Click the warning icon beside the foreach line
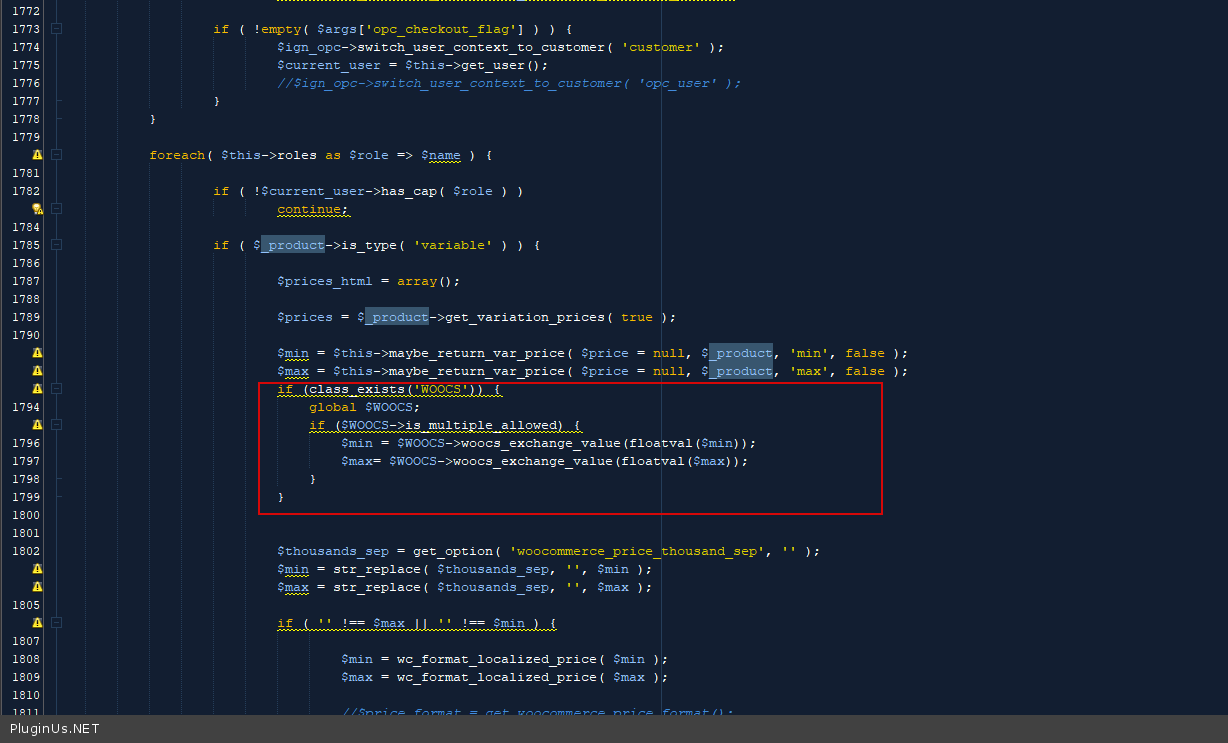1228x743 pixels. coord(37,155)
